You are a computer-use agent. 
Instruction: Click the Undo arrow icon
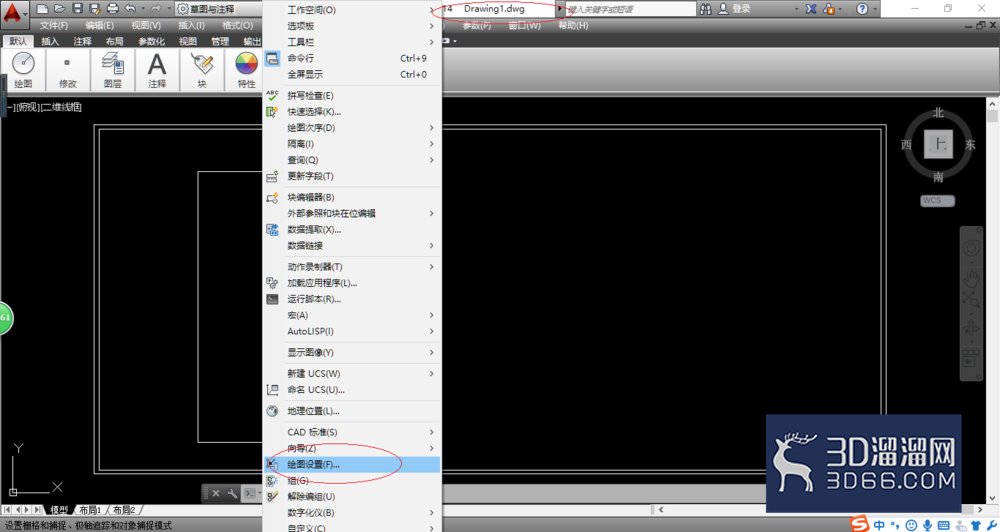[130, 9]
